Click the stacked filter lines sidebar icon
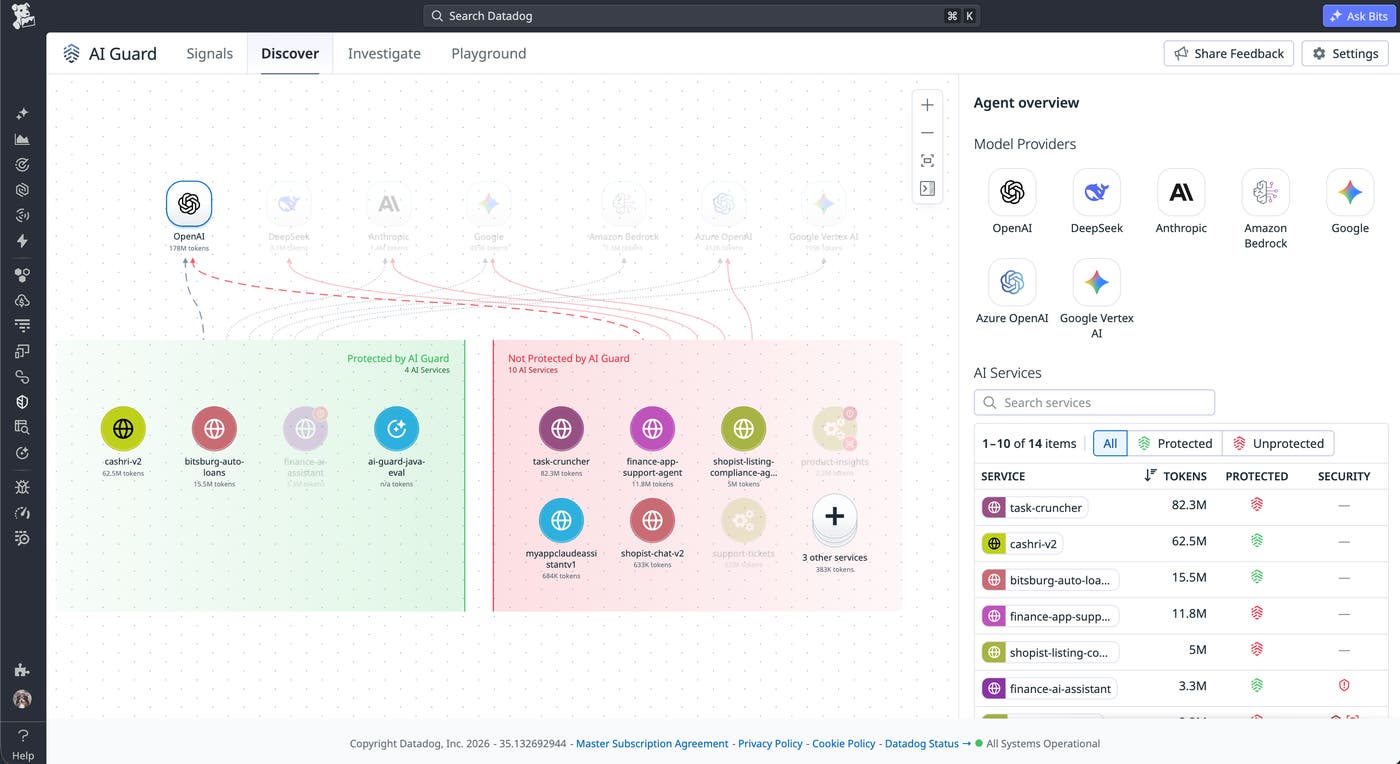This screenshot has width=1400, height=764. 22,325
